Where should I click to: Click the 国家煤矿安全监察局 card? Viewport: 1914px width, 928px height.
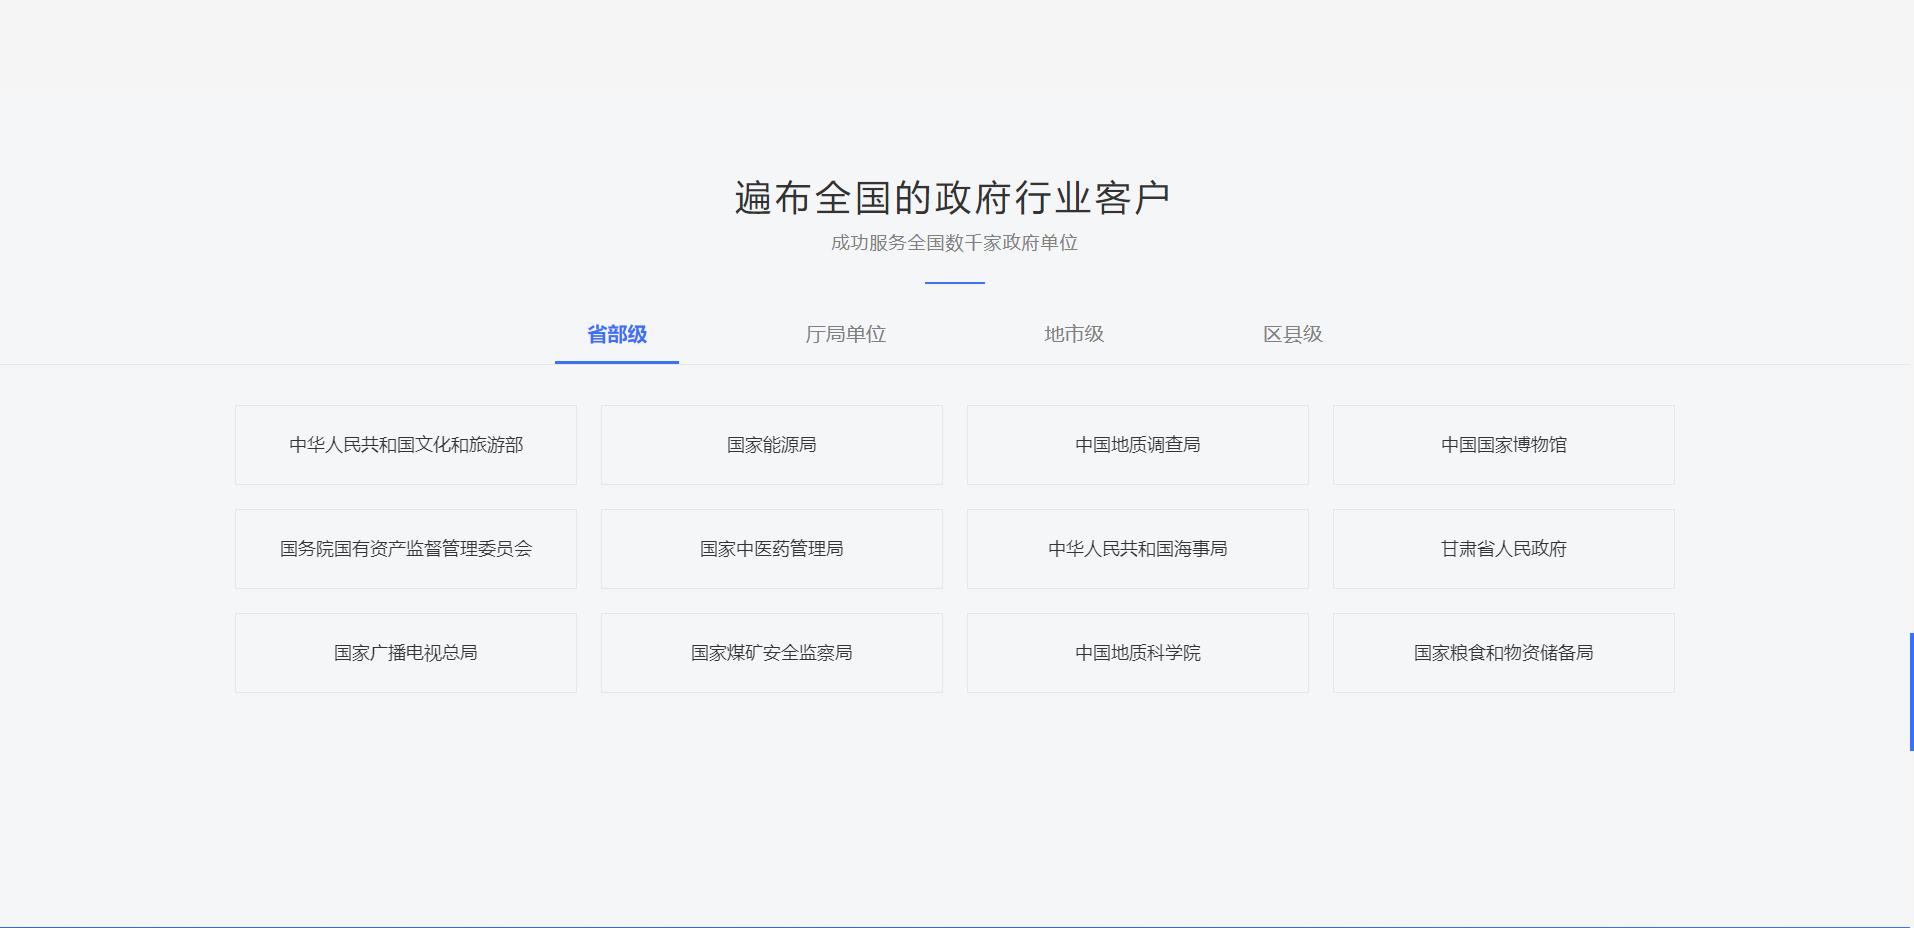point(772,653)
